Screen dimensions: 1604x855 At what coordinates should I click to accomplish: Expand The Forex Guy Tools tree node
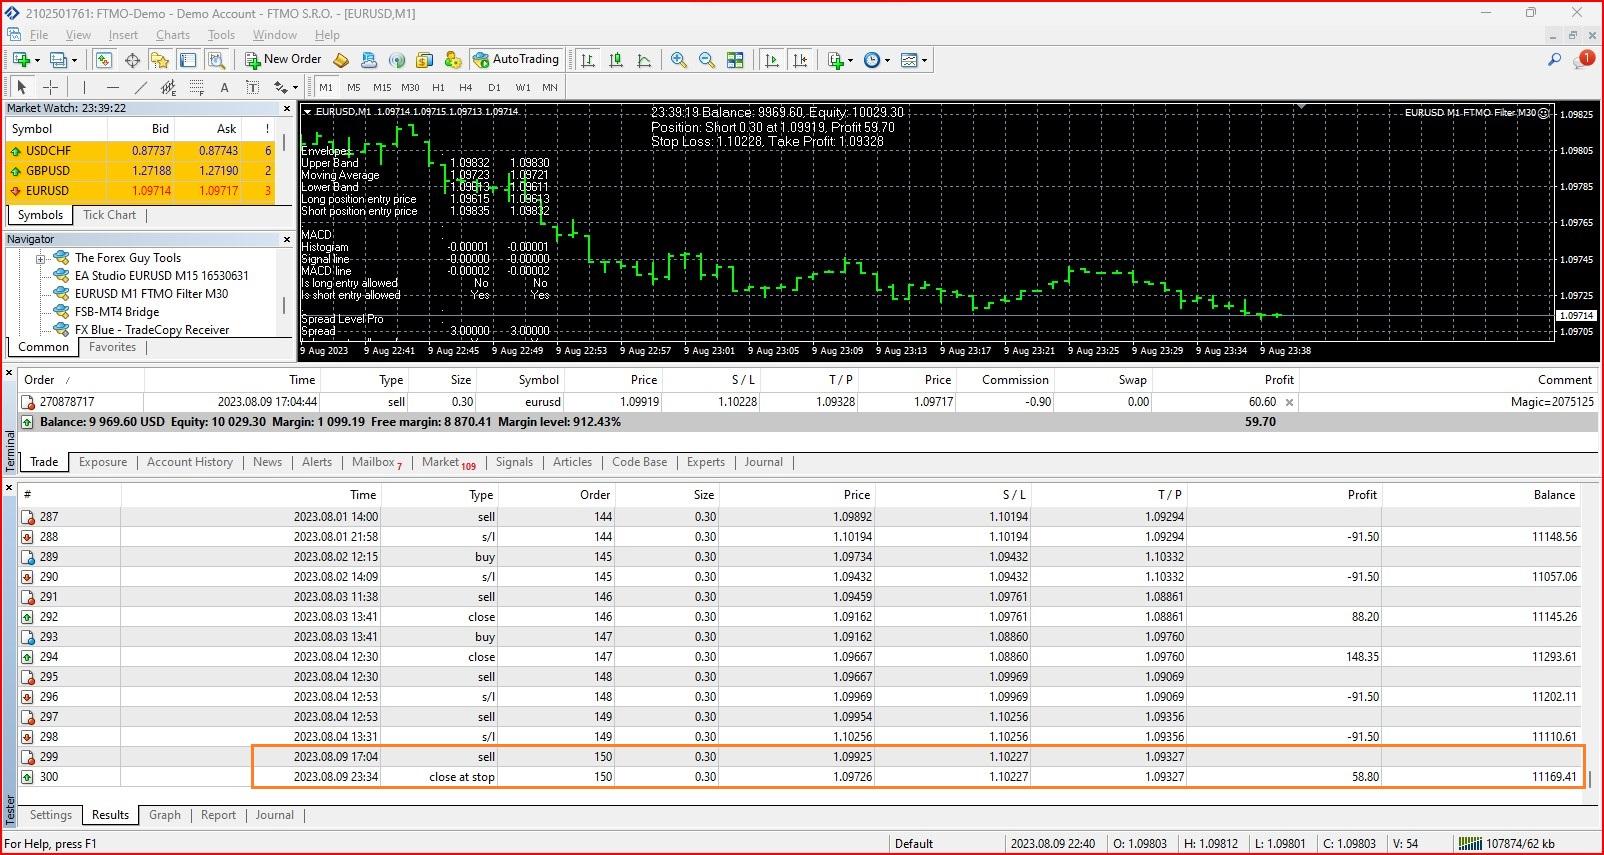(x=41, y=258)
